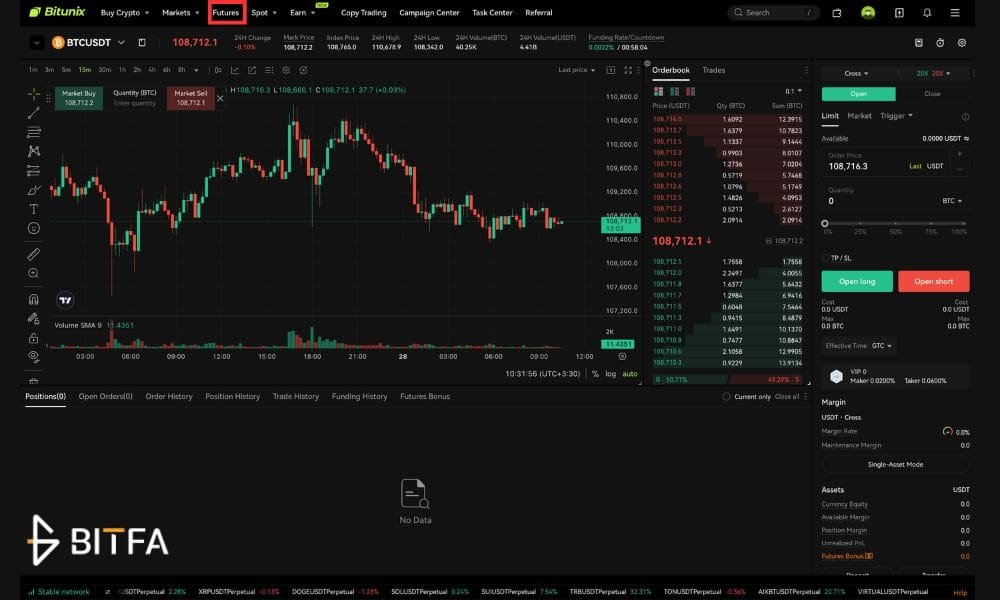Toggle percent scale on chart
Screen dimensions: 1000x600
[x=595, y=374]
